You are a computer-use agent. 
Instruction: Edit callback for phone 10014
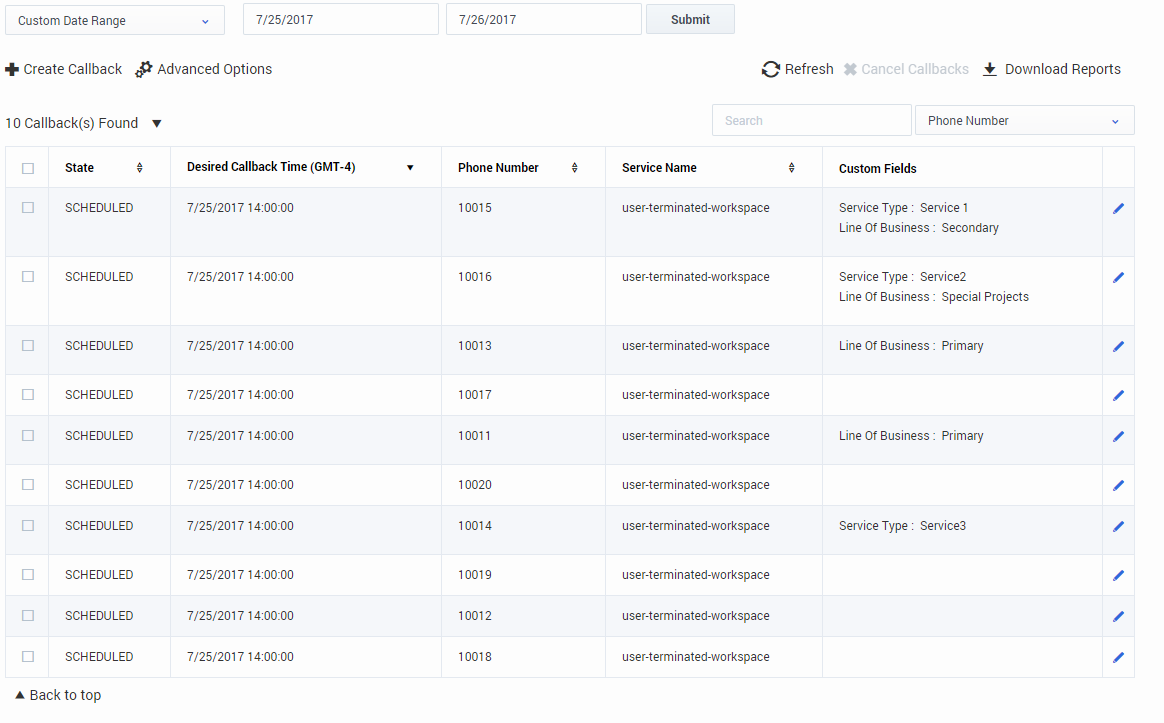[1119, 526]
